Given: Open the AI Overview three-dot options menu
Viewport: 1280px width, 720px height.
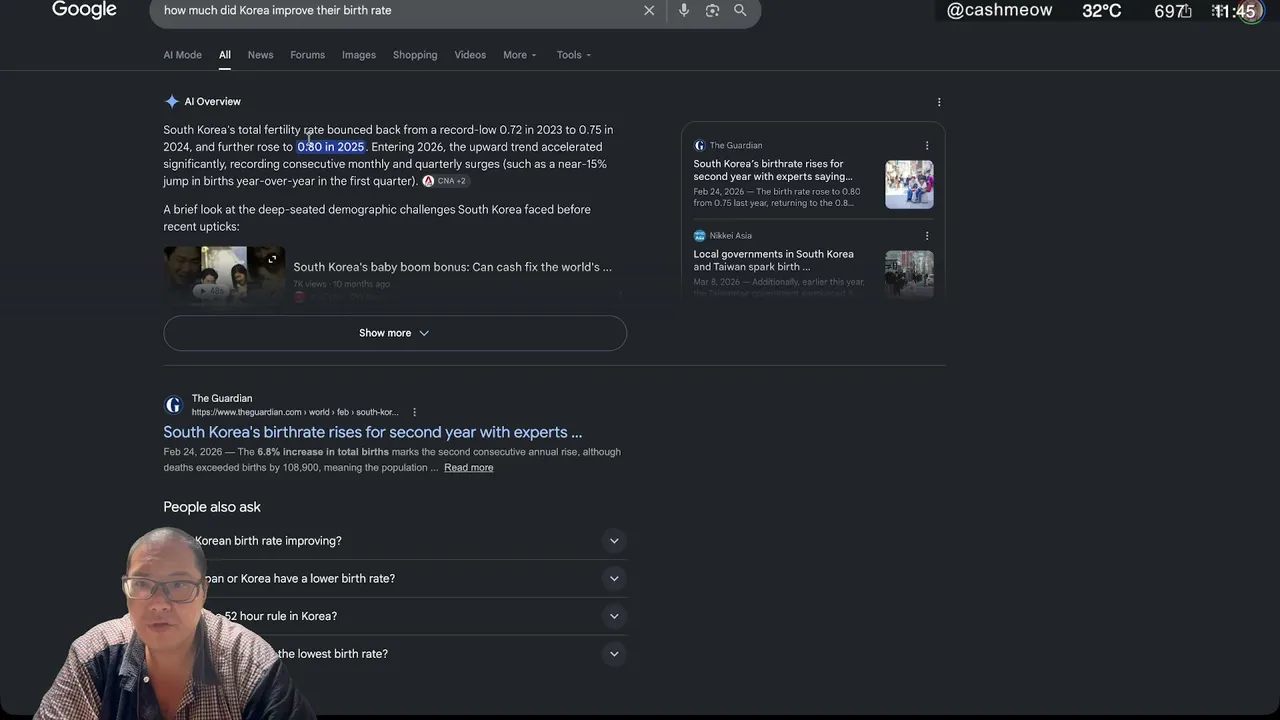Looking at the screenshot, I should (938, 102).
